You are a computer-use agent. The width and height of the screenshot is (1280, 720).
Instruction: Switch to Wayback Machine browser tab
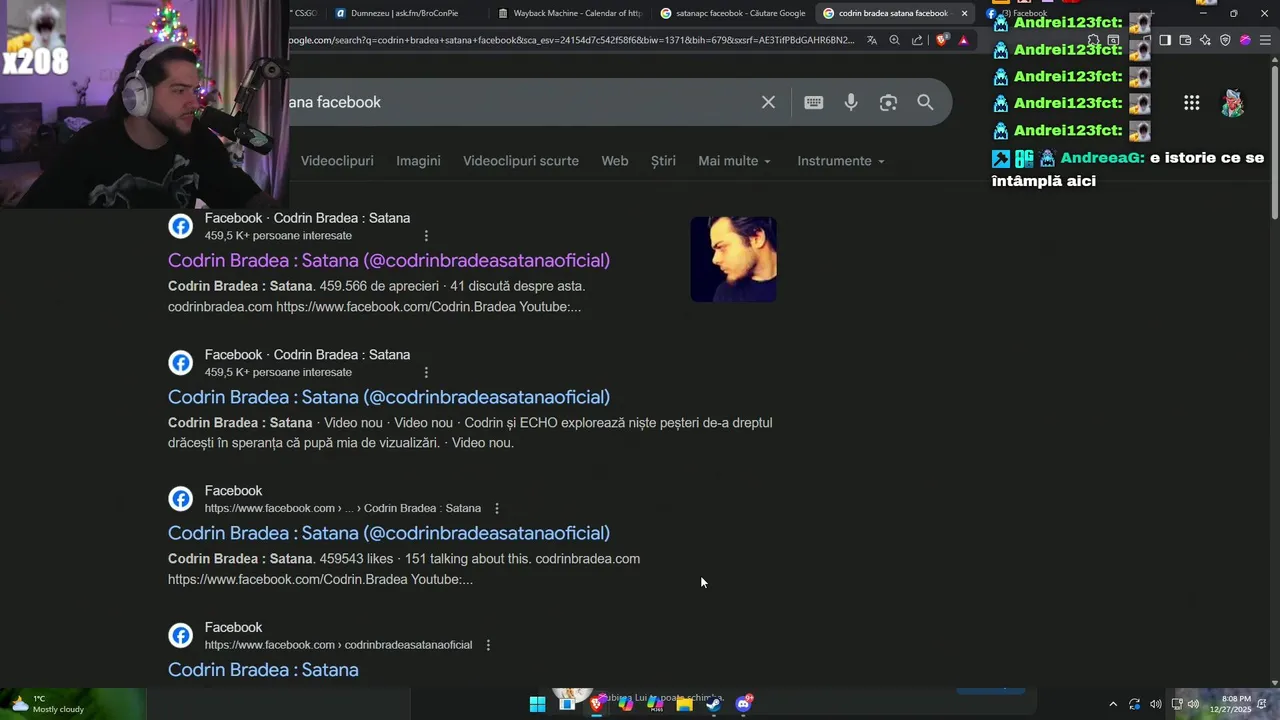(570, 13)
